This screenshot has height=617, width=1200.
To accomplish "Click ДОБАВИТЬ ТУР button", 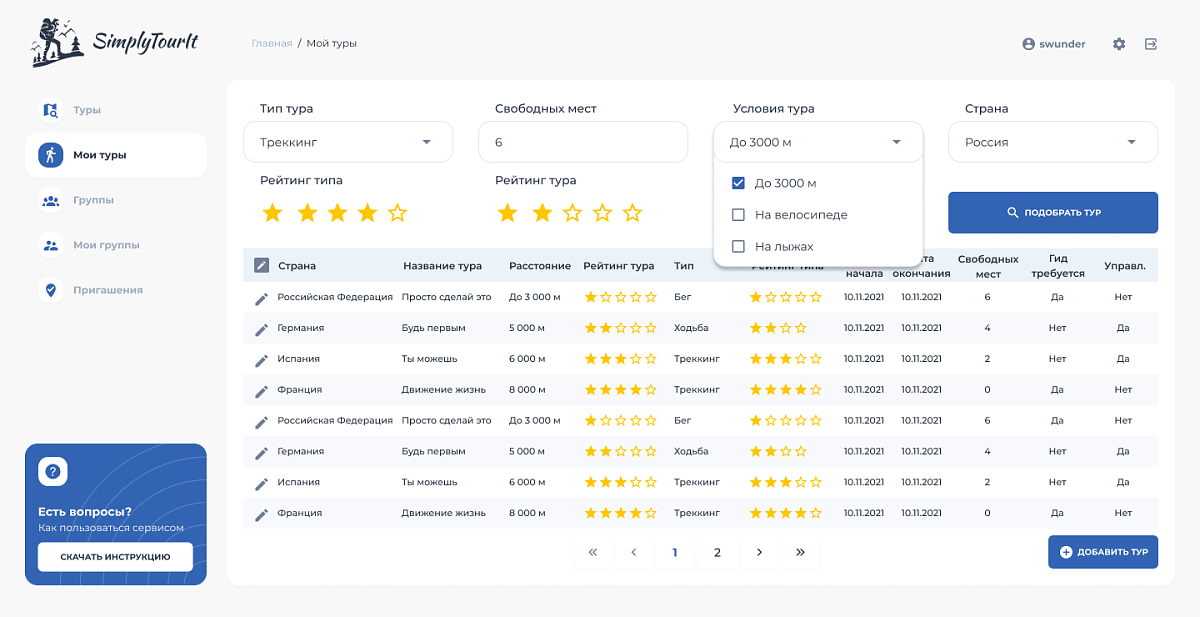I will click(1103, 552).
